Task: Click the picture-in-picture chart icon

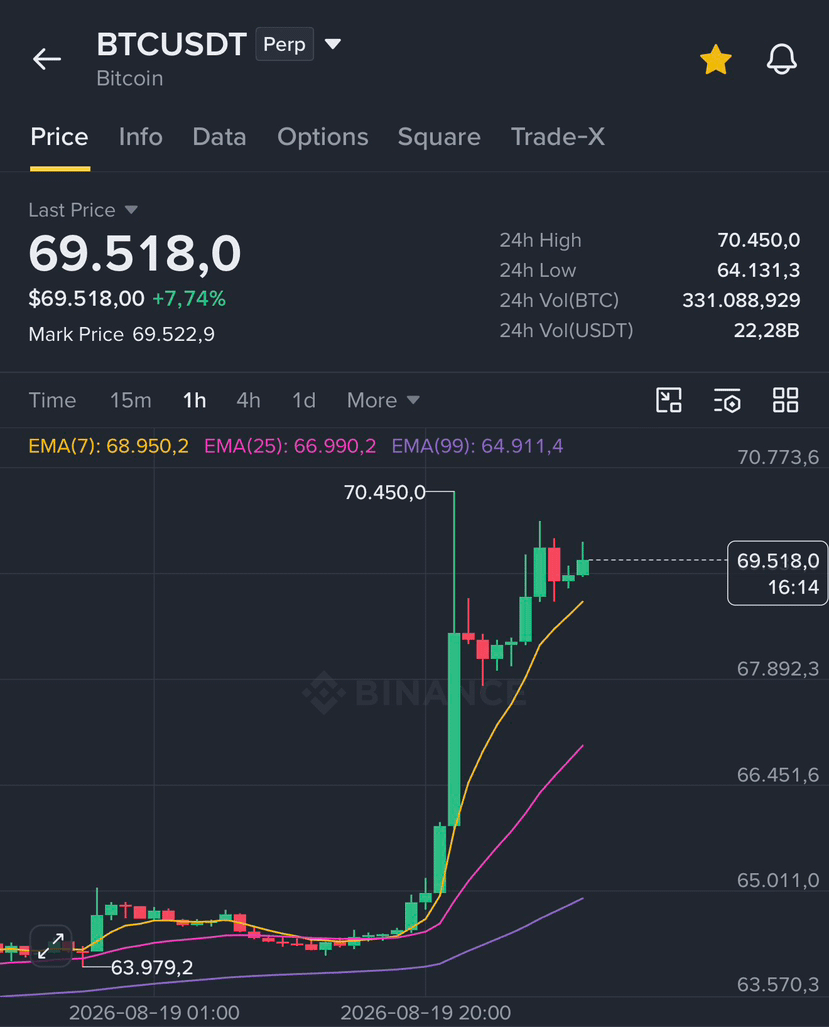Action: coord(669,400)
